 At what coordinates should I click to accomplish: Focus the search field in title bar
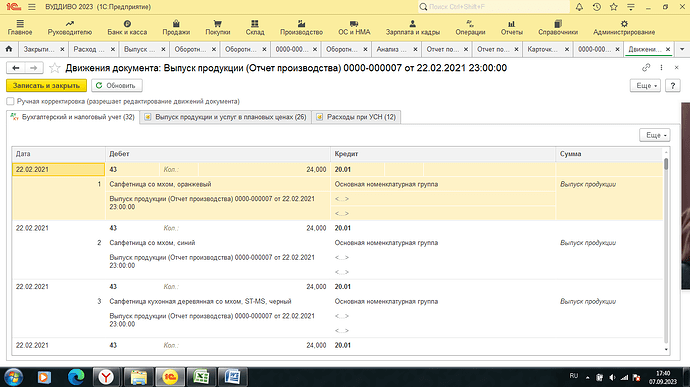(x=493, y=7)
